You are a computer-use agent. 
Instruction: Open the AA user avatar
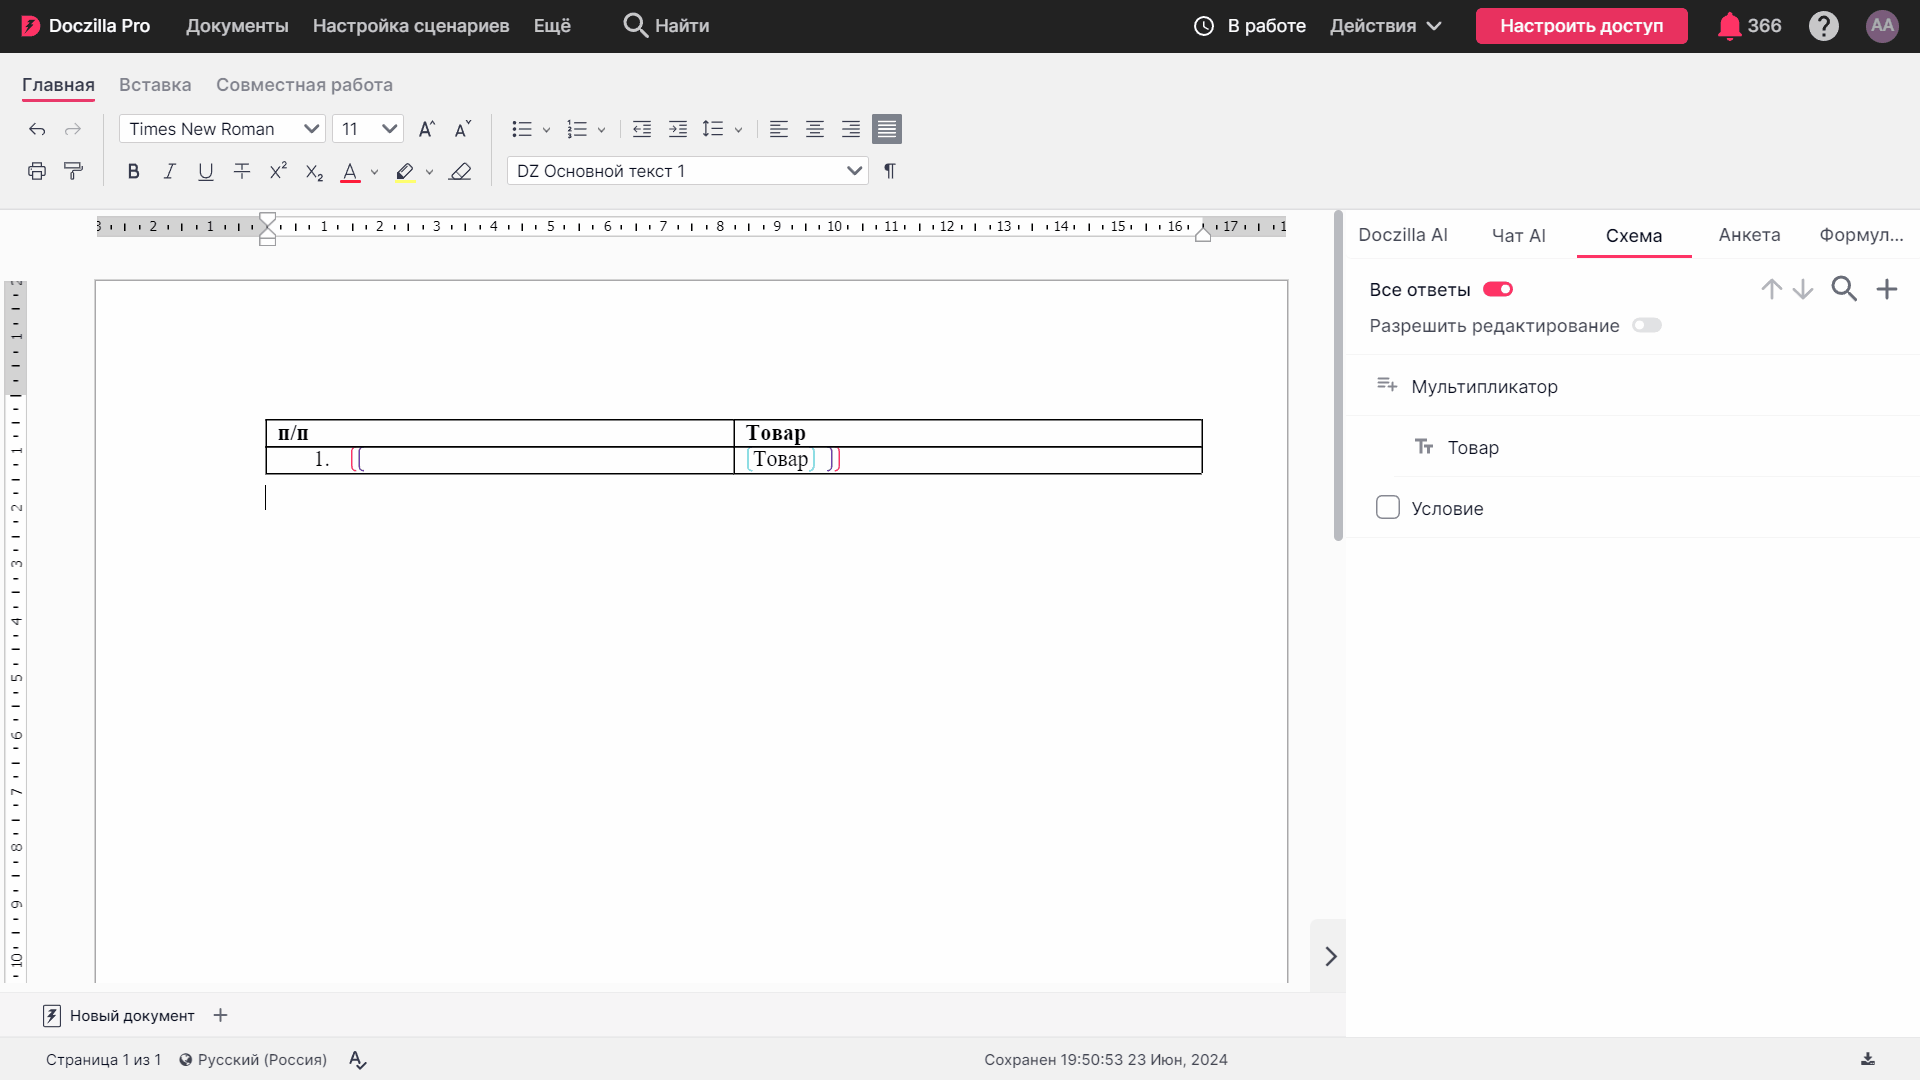pyautogui.click(x=1882, y=26)
